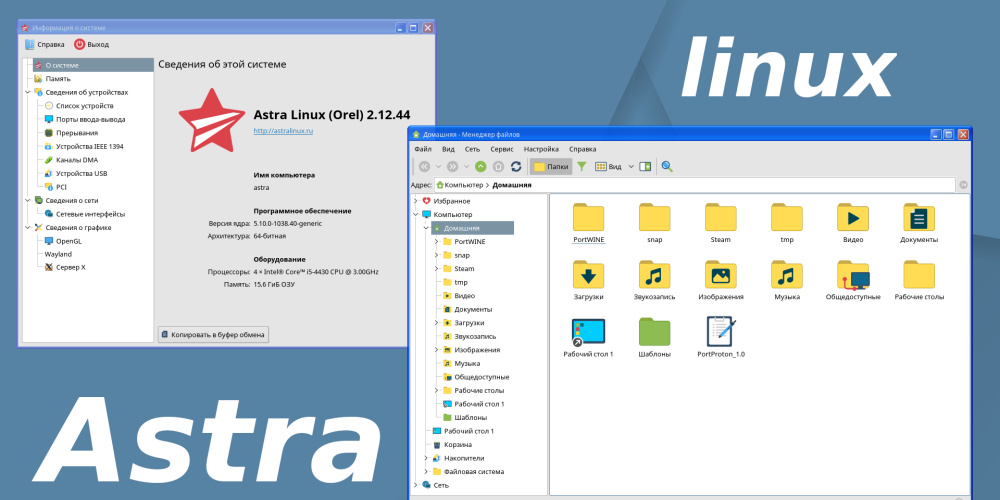Select the Звукозапись folder in icon view
1000x500 pixels.
[654, 280]
